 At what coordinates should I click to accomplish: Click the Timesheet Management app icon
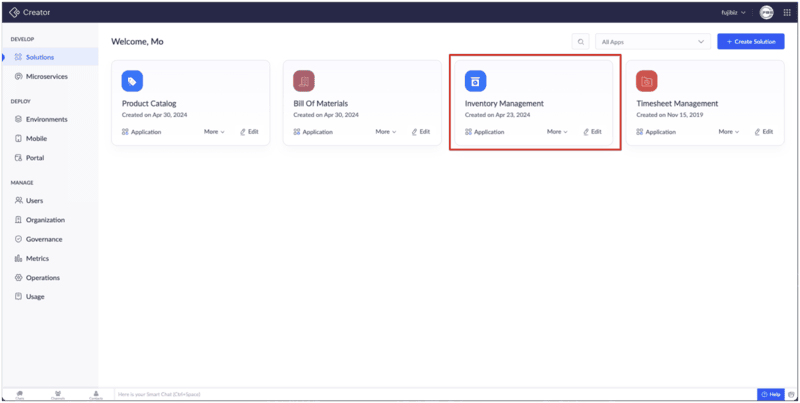647,81
